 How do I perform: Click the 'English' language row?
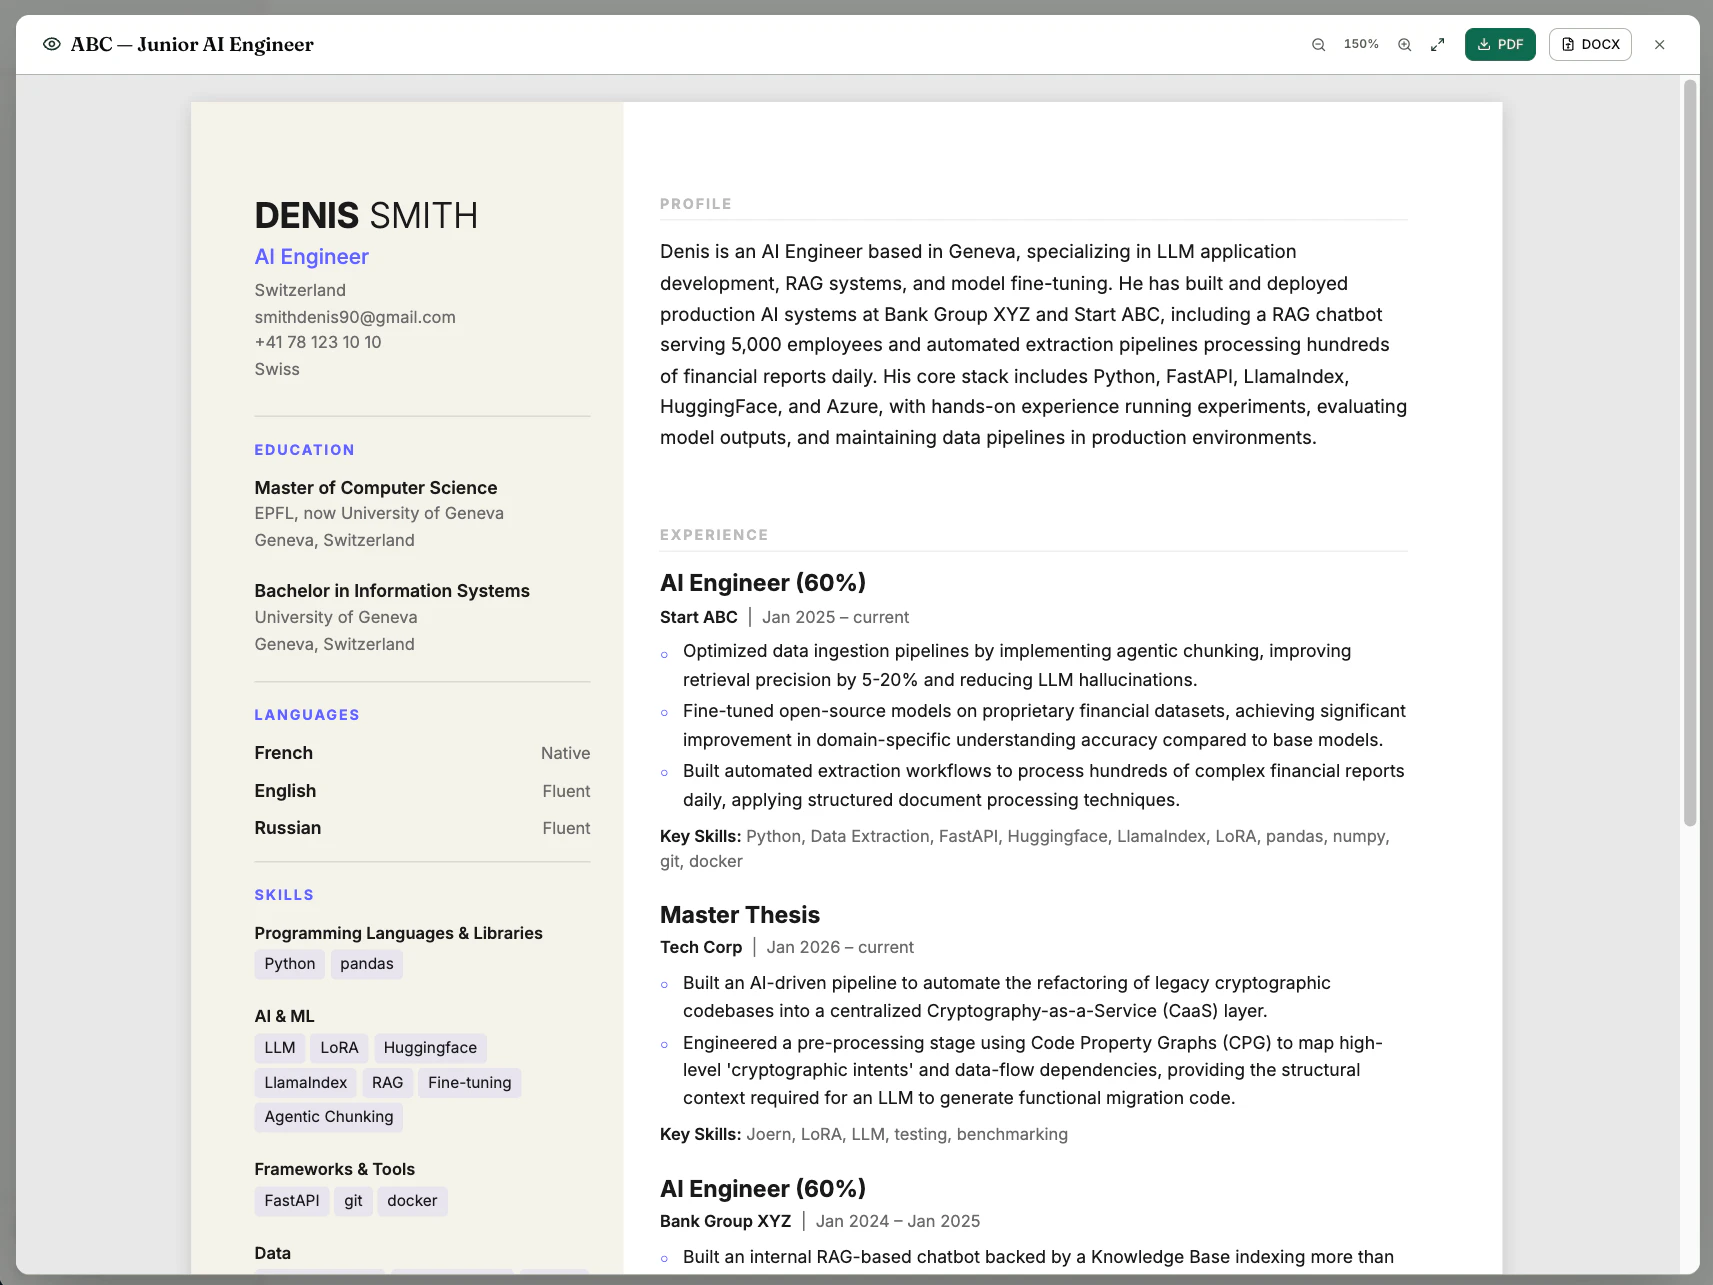pos(422,791)
